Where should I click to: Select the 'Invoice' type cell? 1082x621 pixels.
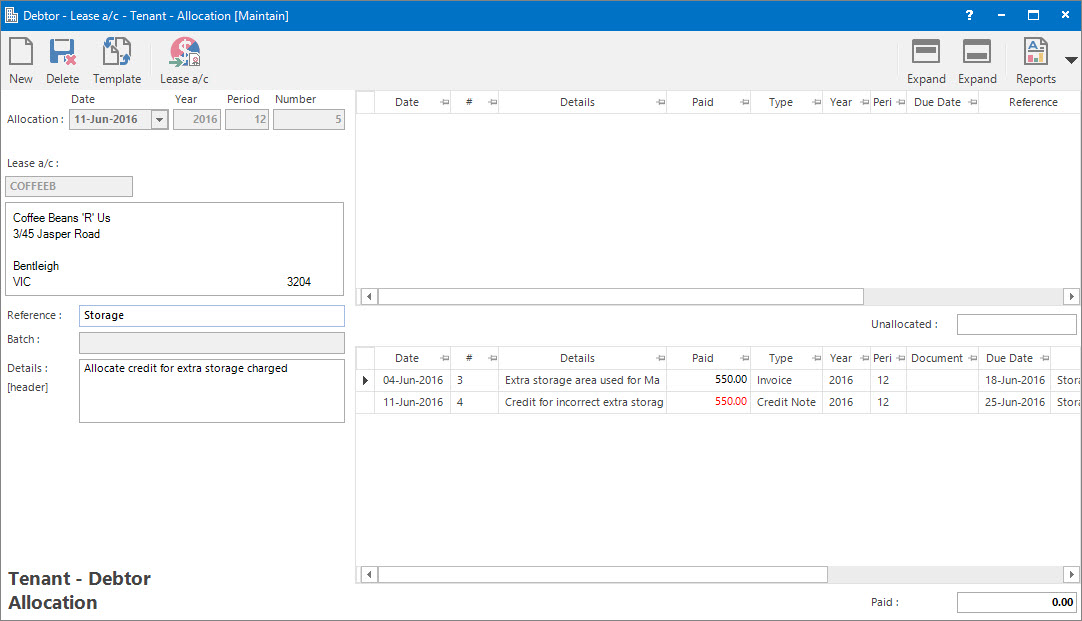[x=787, y=380]
